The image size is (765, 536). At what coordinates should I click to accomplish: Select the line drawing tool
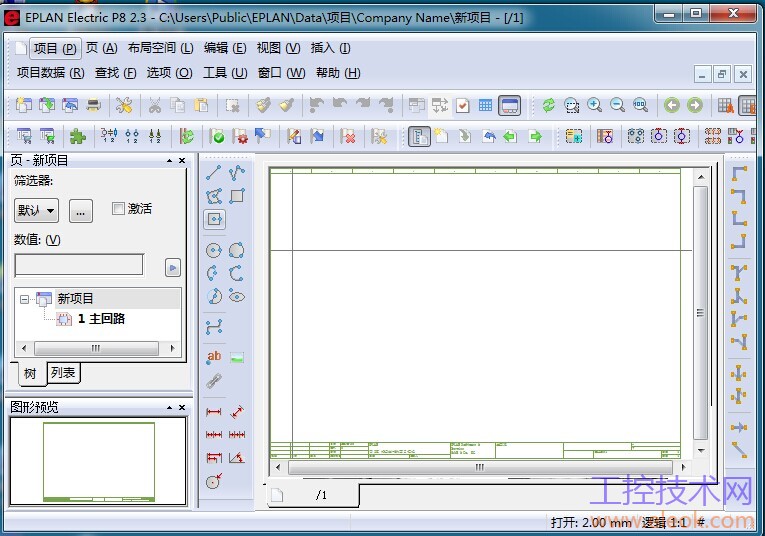tap(214, 173)
